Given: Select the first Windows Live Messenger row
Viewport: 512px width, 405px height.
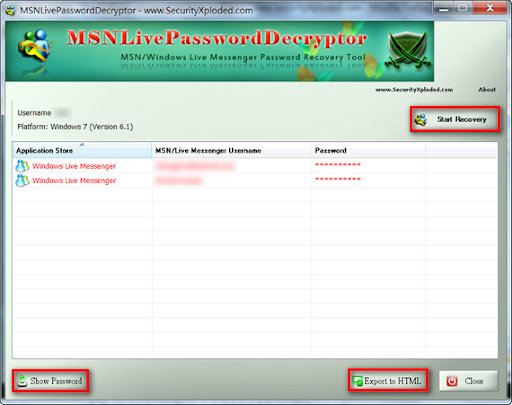Looking at the screenshot, I should point(255,166).
